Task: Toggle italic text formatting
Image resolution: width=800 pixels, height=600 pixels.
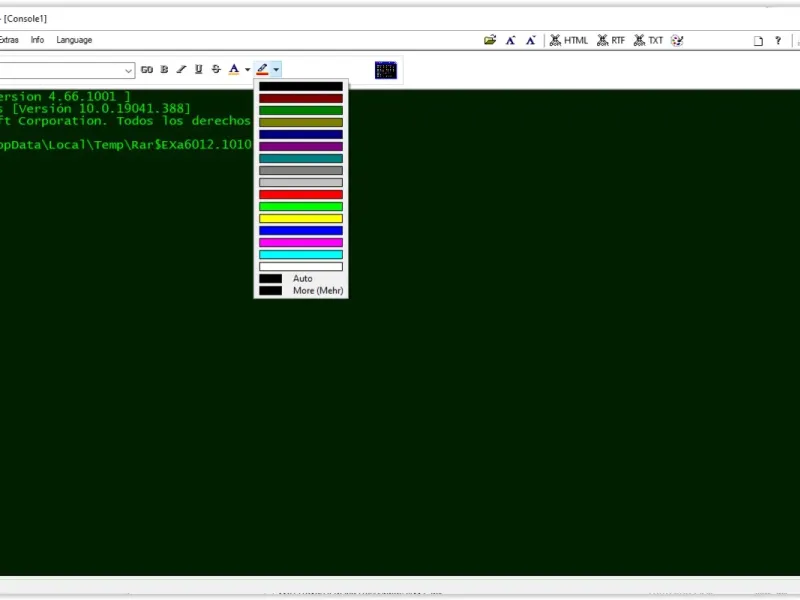Action: click(x=181, y=70)
